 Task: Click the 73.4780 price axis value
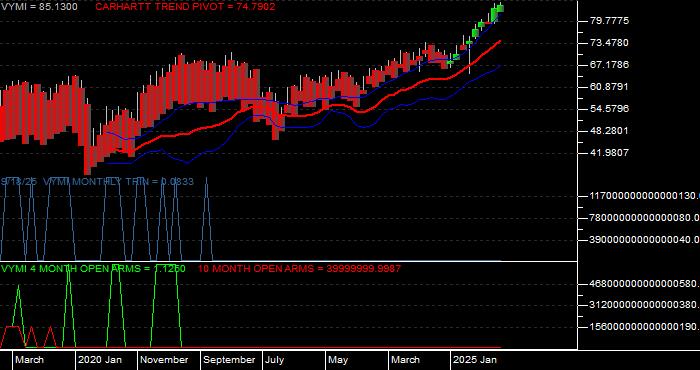click(610, 43)
